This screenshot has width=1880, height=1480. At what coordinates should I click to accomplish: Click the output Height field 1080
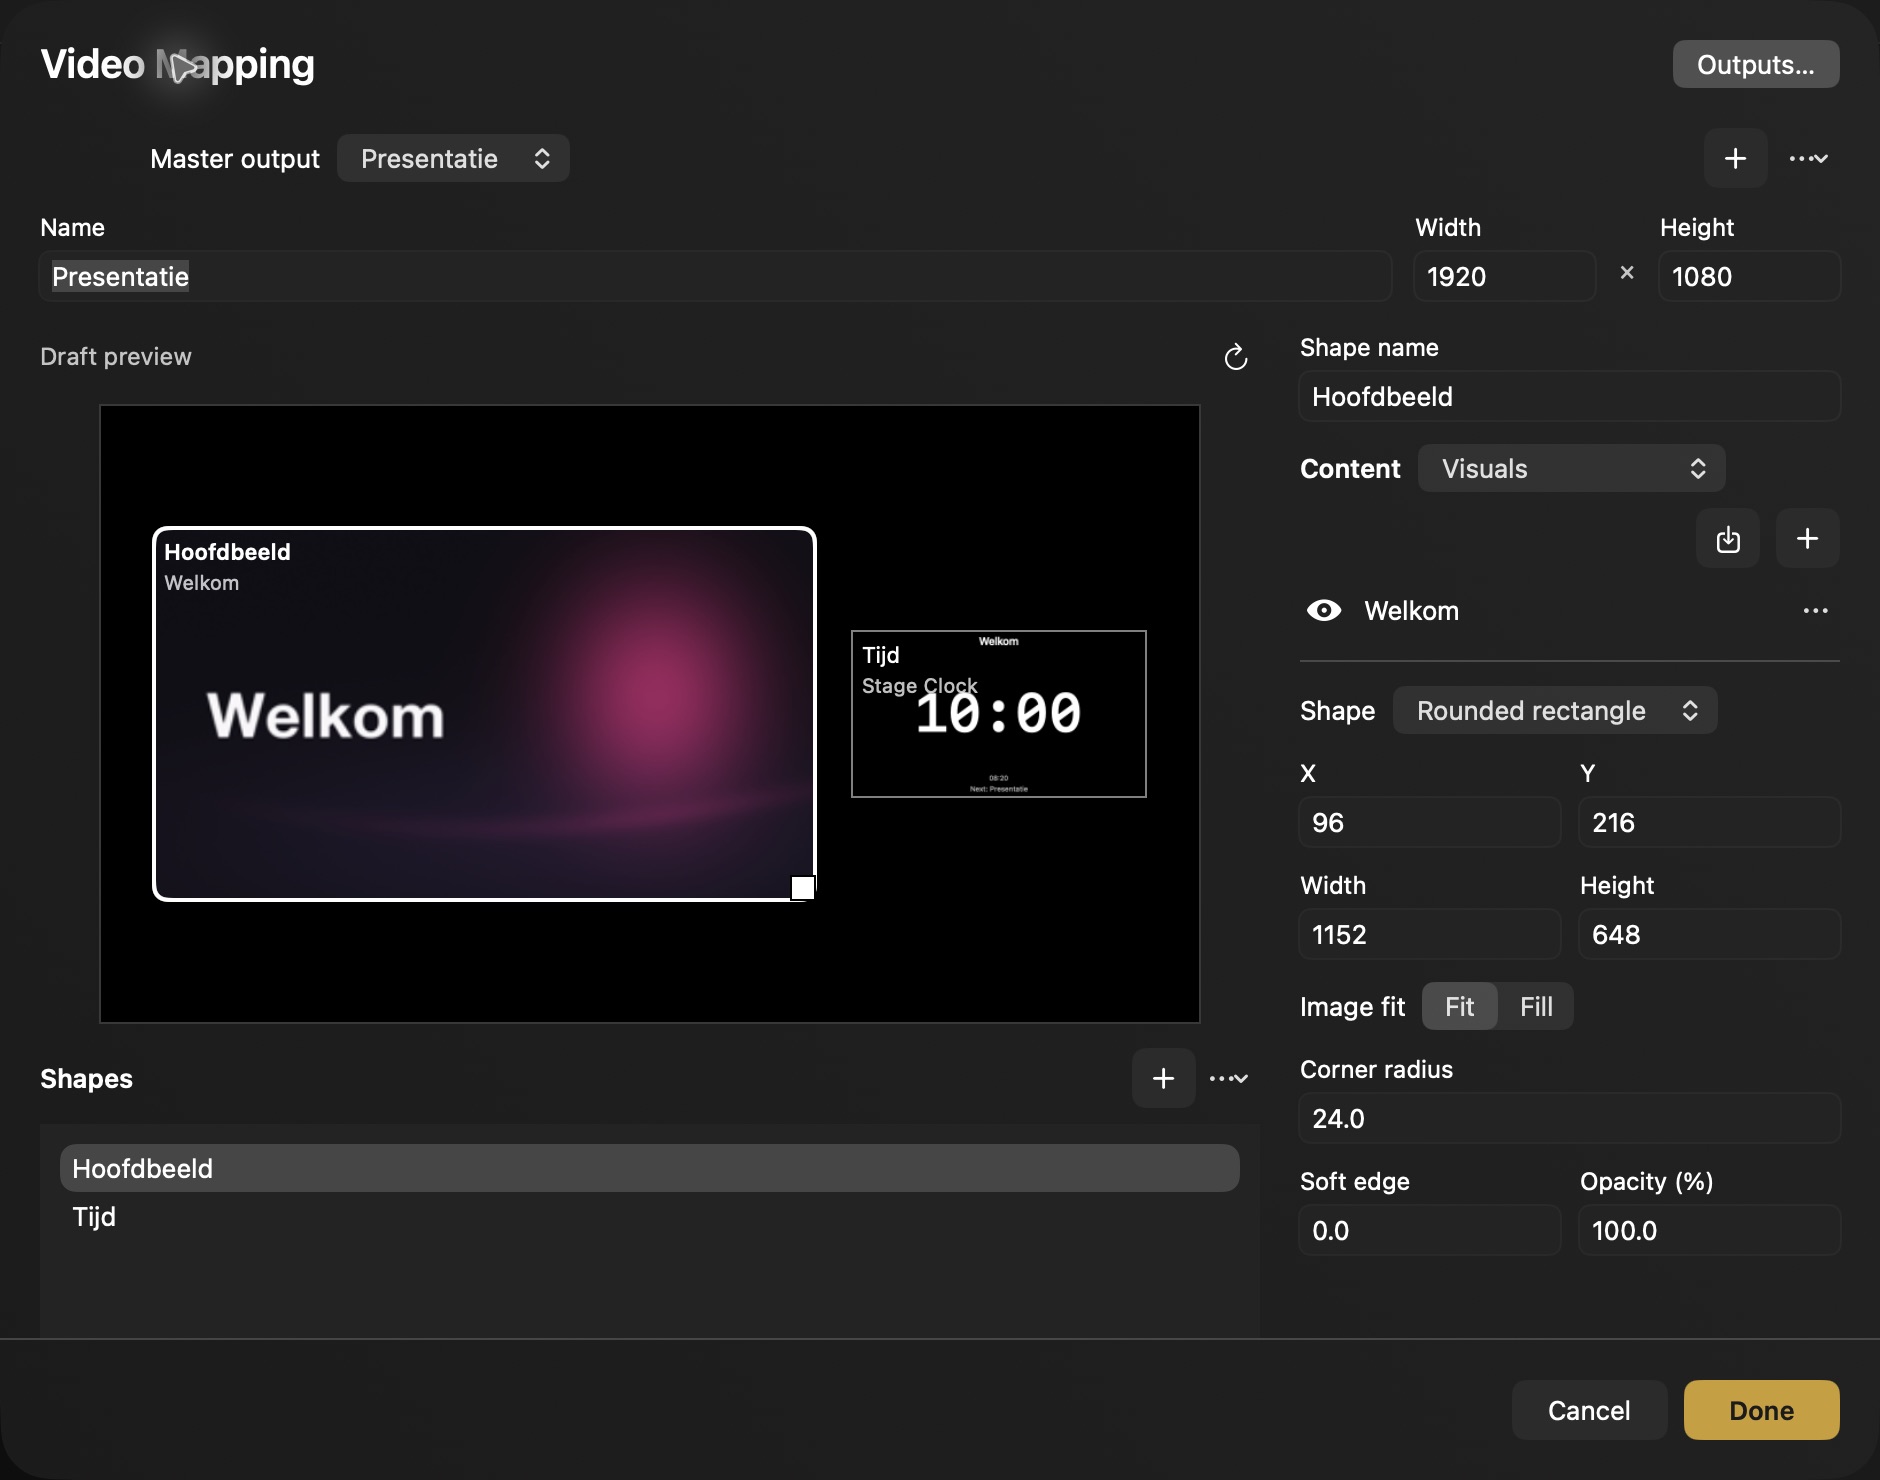click(1749, 276)
